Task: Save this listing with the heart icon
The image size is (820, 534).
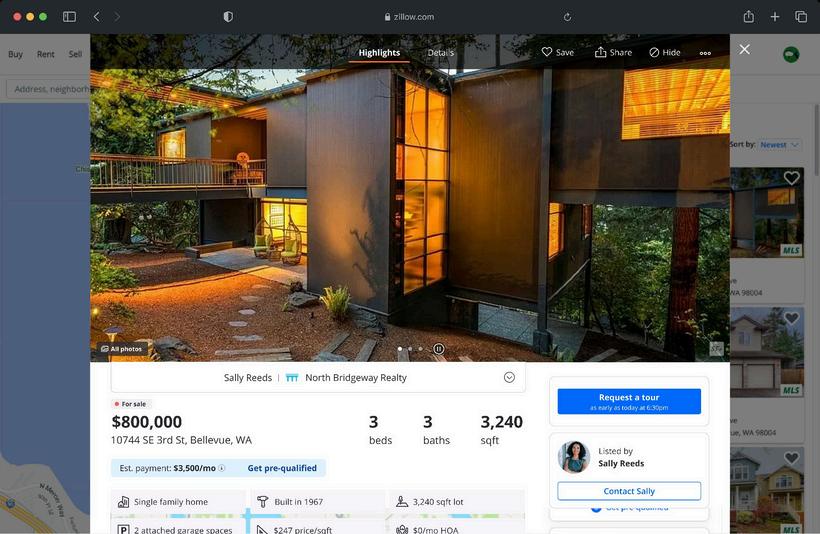Action: coord(557,52)
